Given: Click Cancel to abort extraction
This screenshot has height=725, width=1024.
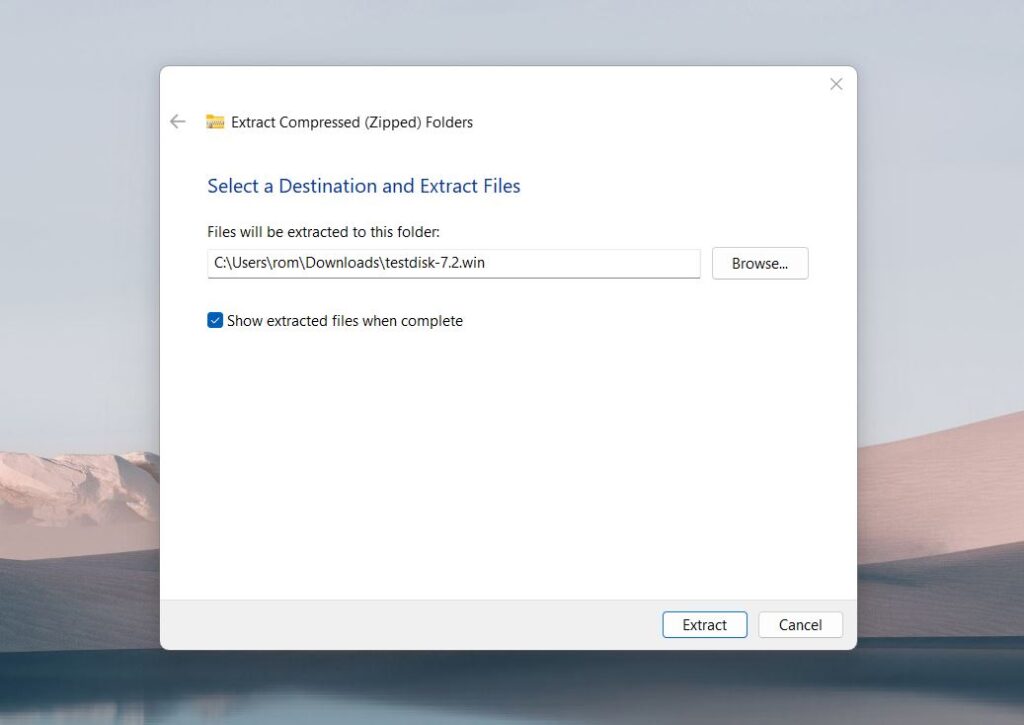Looking at the screenshot, I should [800, 624].
